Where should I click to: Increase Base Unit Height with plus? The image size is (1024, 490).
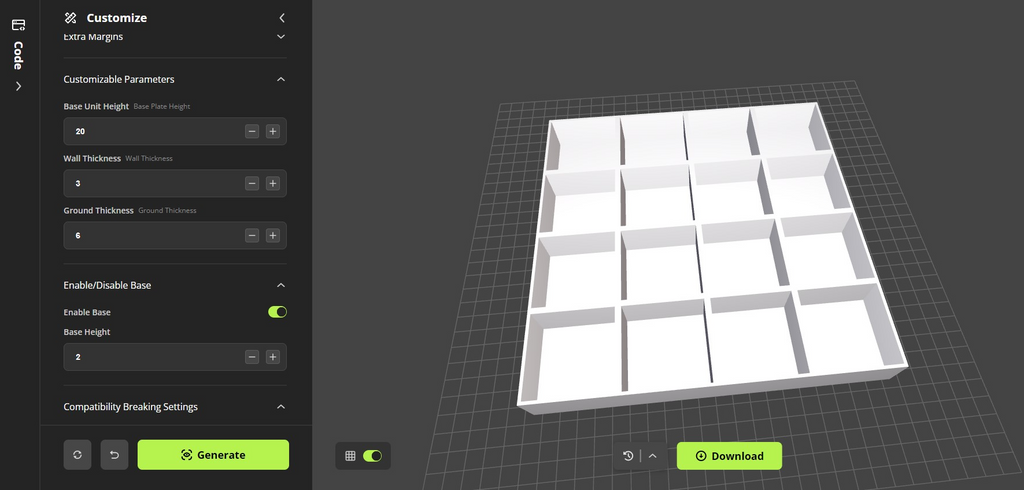(x=273, y=131)
